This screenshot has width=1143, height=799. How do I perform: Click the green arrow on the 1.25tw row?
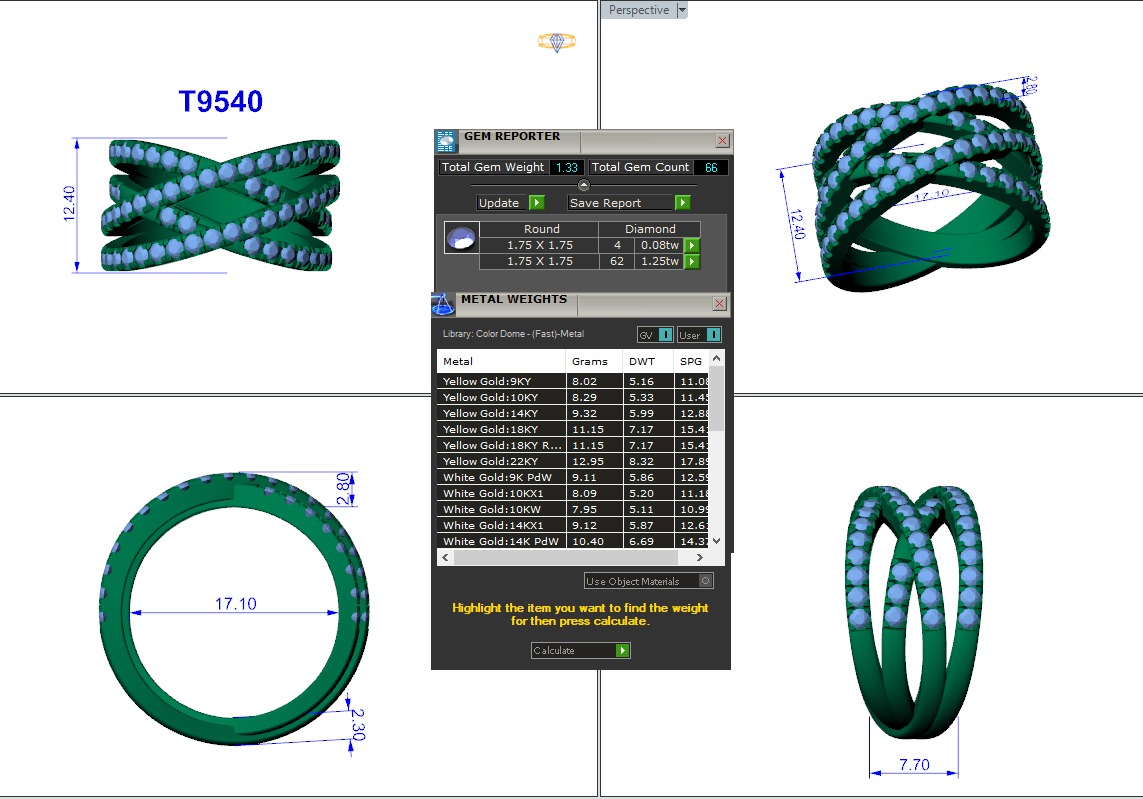(692, 262)
